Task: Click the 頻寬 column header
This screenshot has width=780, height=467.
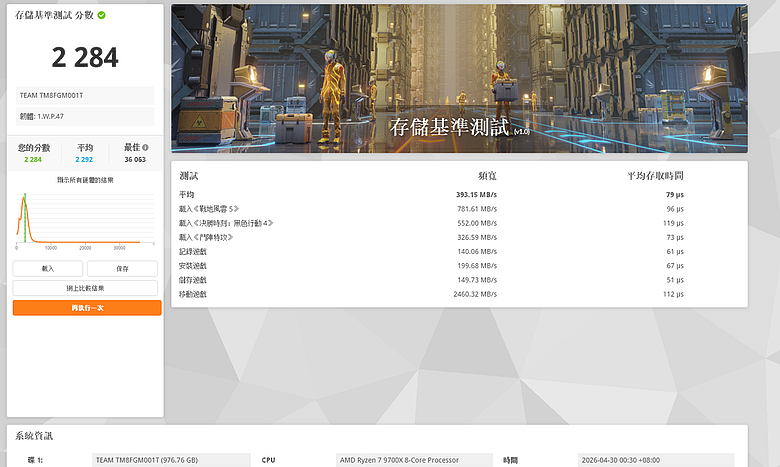Action: [487, 176]
